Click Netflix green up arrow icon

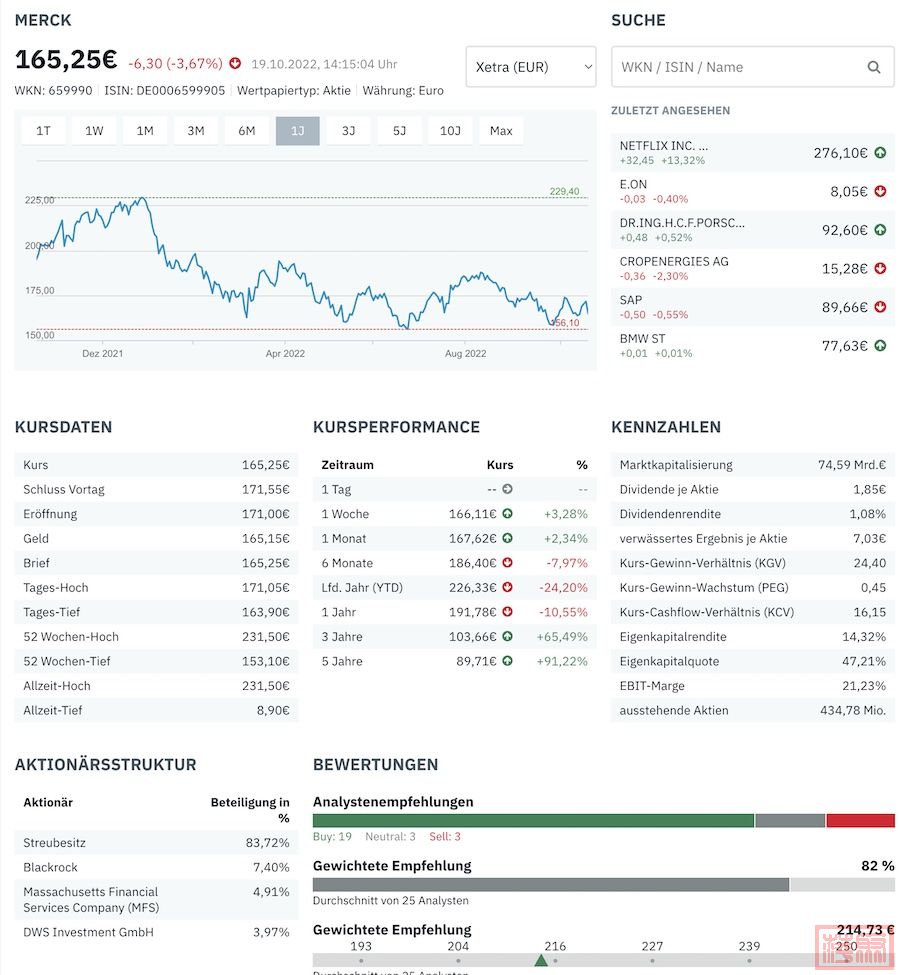coord(879,152)
